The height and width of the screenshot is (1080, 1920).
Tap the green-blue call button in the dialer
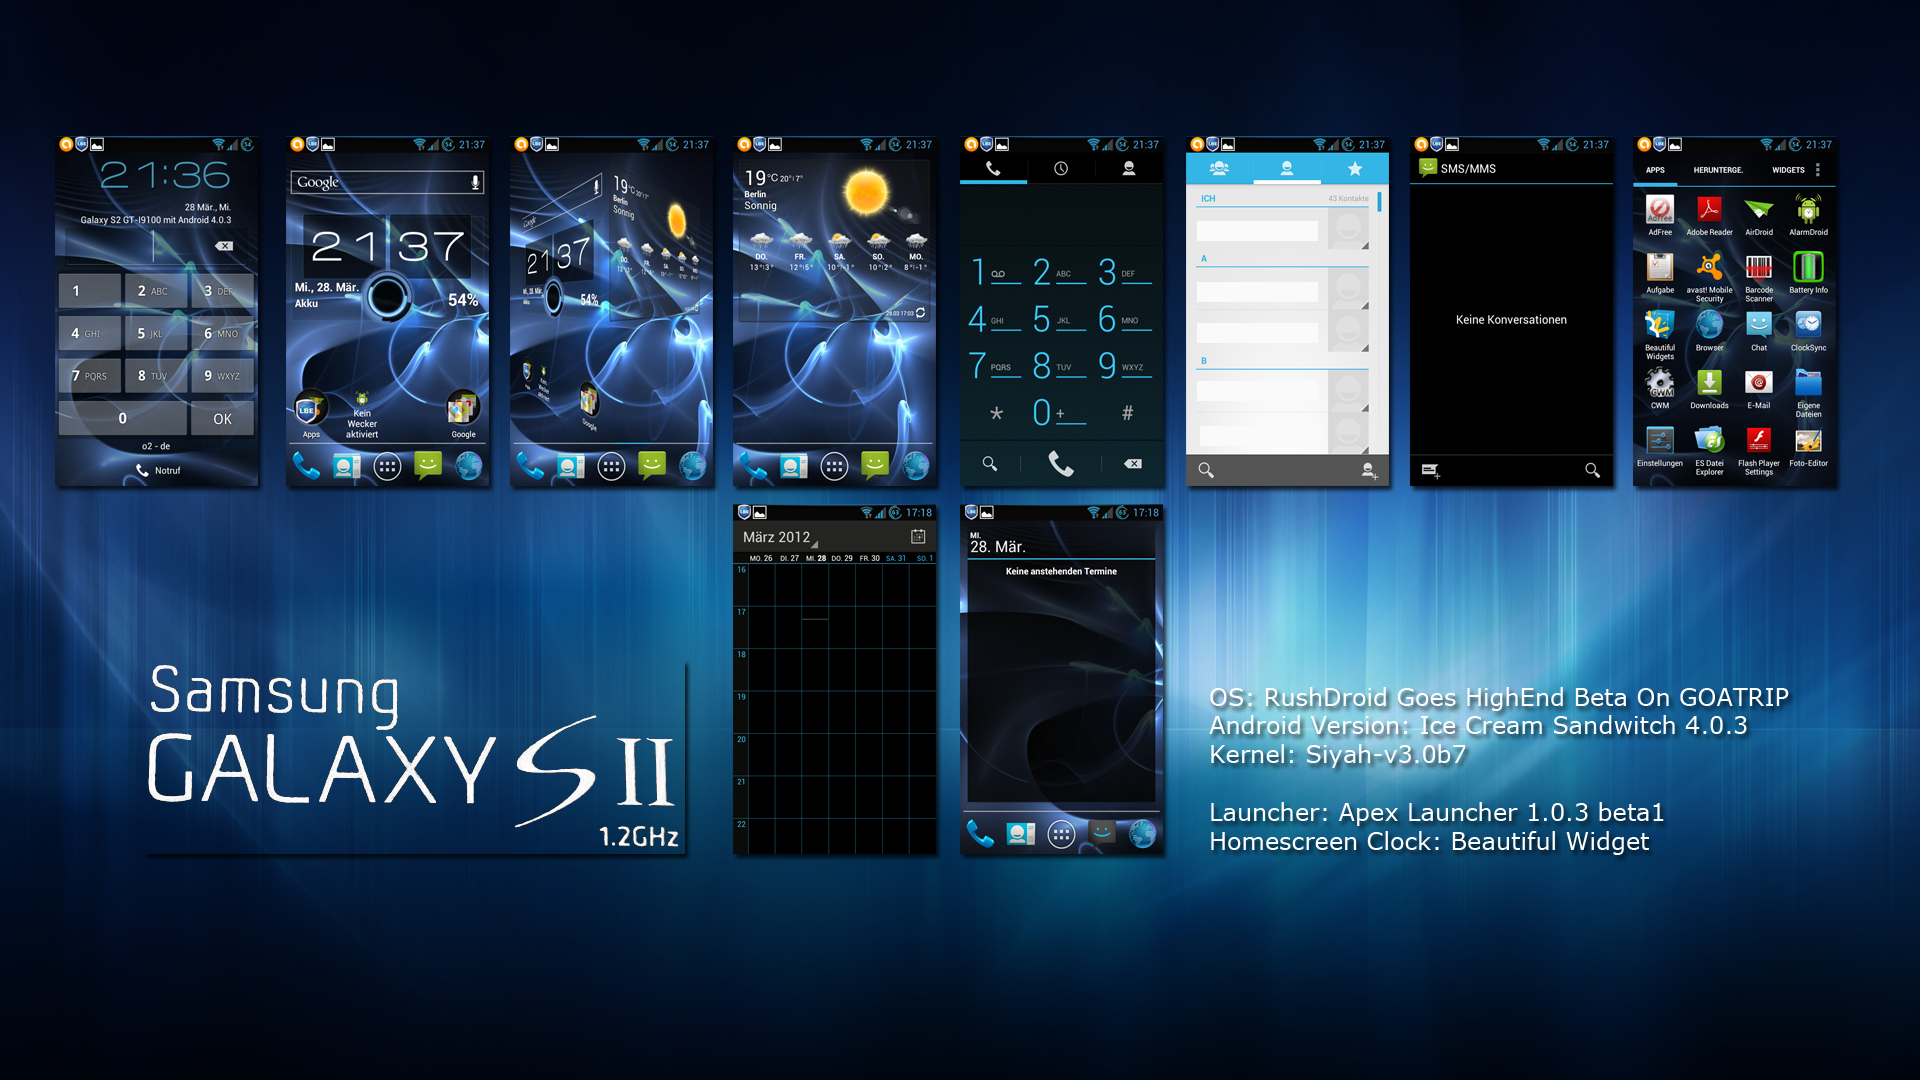pos(1061,463)
